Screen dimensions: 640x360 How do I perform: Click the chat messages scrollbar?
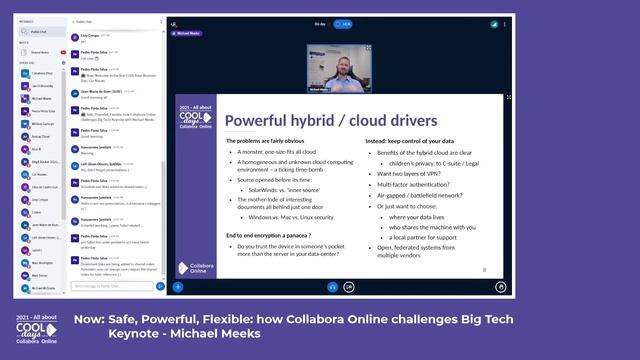pyautogui.click(x=164, y=218)
